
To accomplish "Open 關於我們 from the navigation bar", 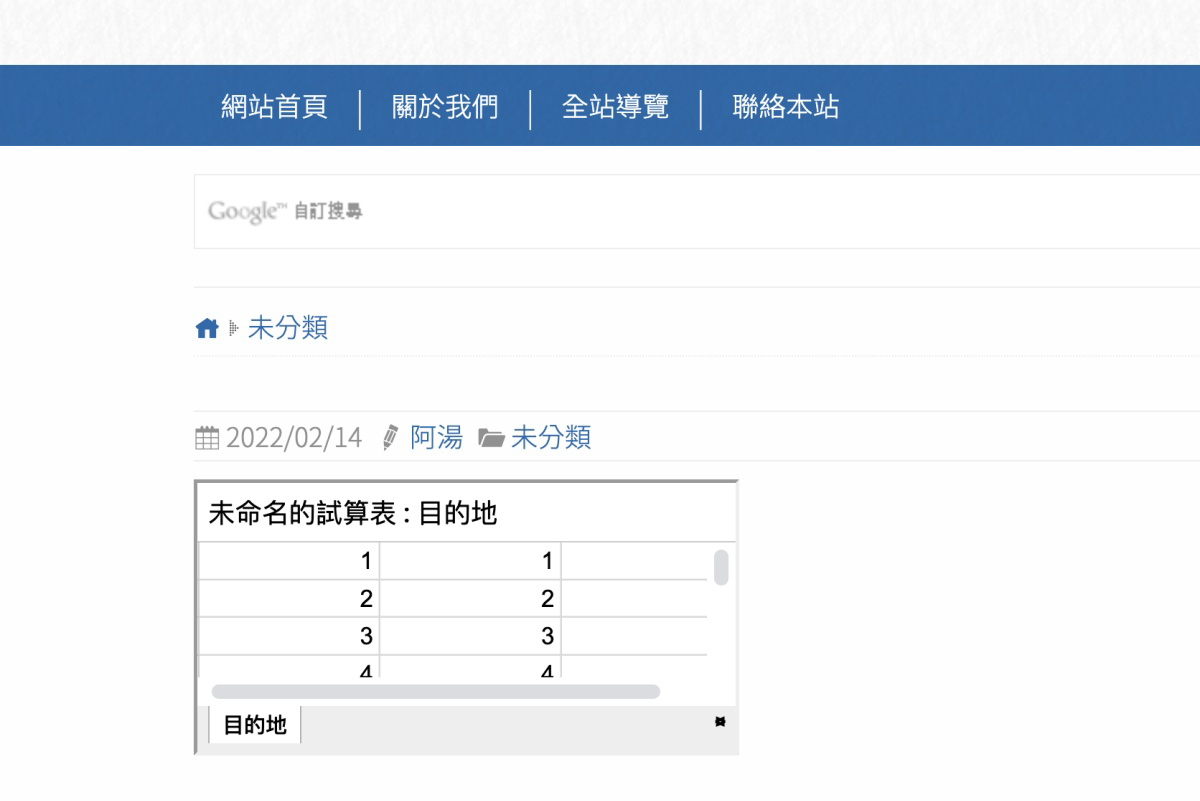I will (446, 106).
